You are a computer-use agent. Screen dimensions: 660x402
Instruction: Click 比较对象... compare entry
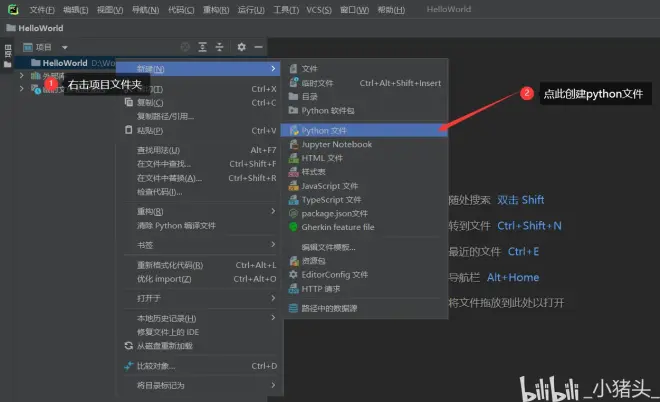click(x=200, y=366)
